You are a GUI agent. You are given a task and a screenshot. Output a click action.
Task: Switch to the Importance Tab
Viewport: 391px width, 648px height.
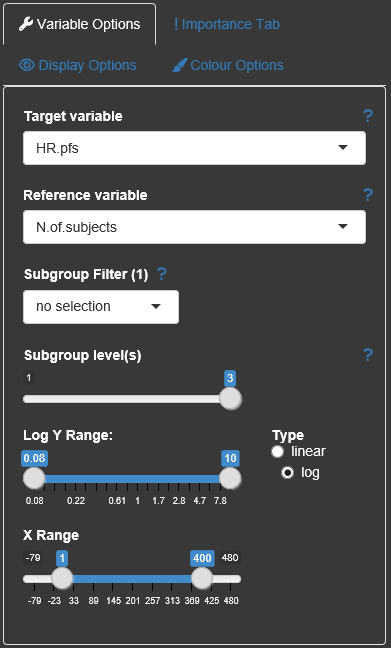click(227, 24)
